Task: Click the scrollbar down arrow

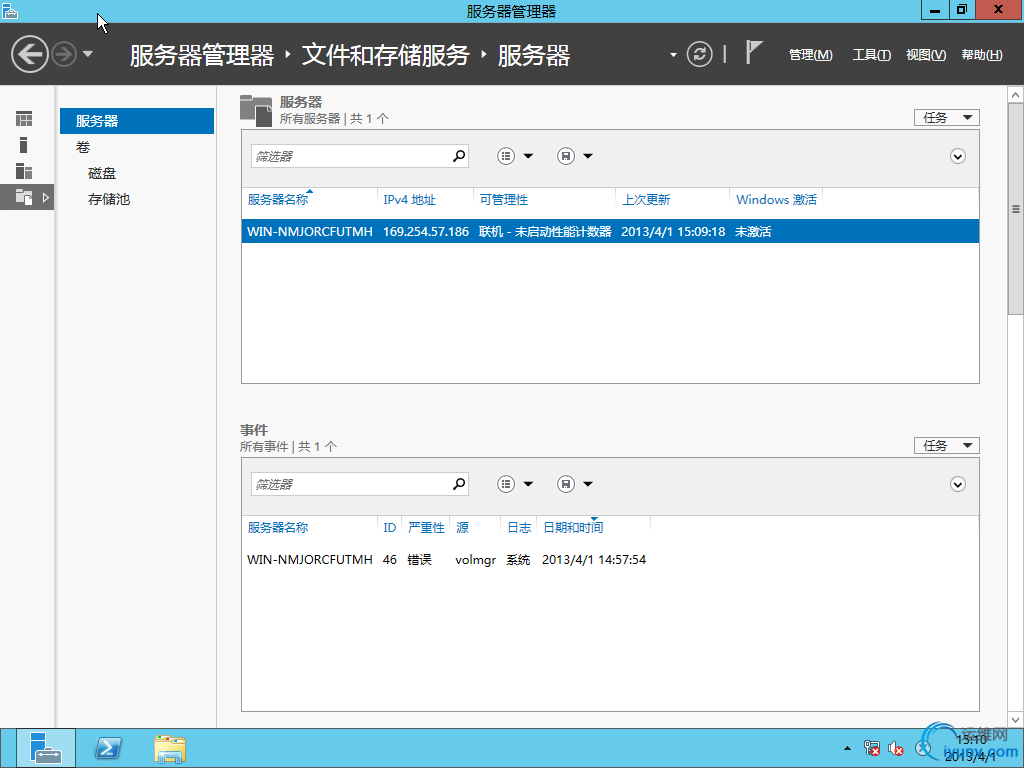Action: point(1016,720)
